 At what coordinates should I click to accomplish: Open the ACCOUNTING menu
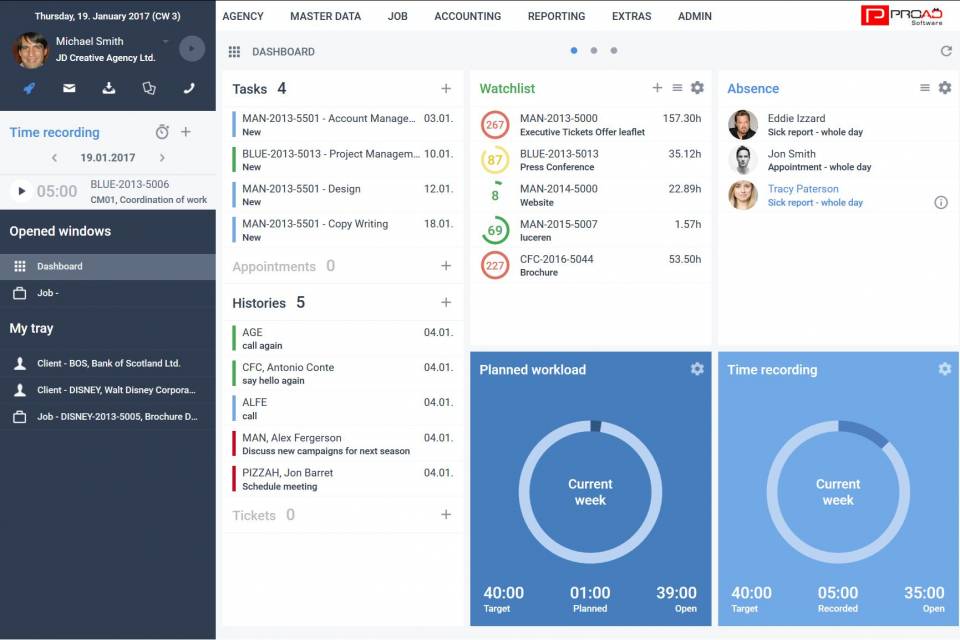(x=467, y=16)
